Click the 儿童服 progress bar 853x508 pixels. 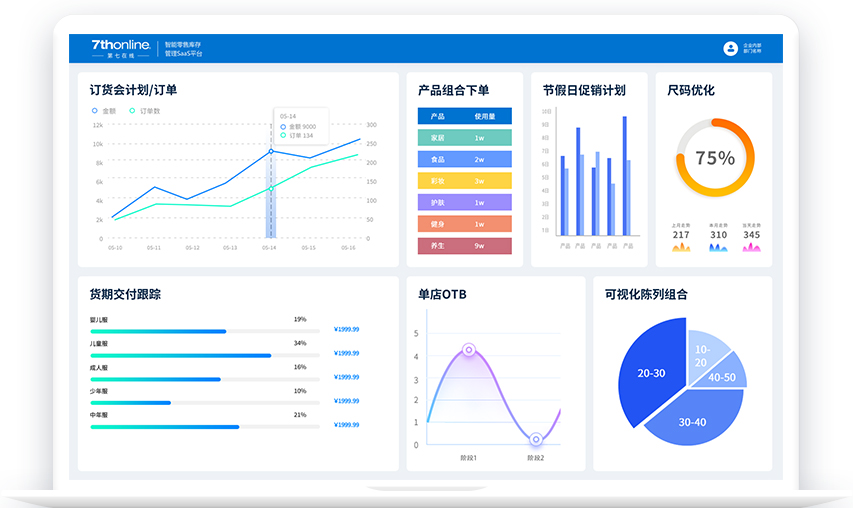click(181, 355)
